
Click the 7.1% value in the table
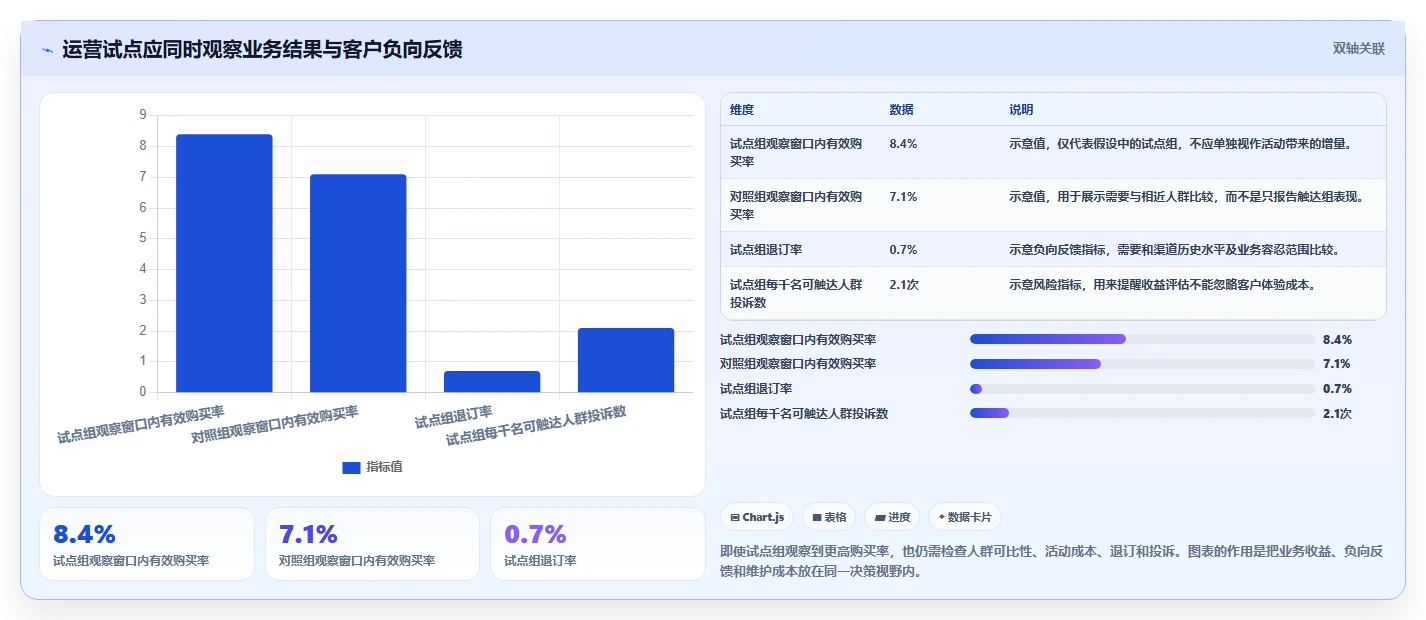[x=903, y=197]
